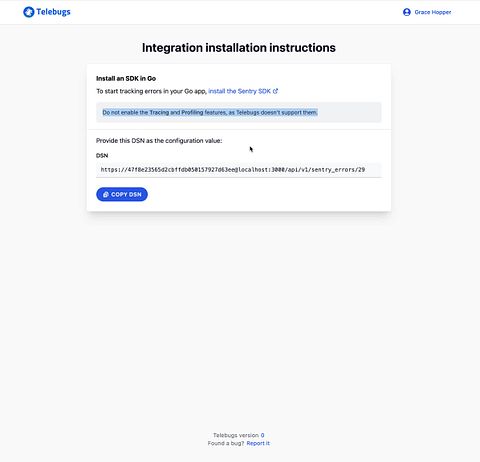The width and height of the screenshot is (480, 462).
Task: Focus the DSN URL input field
Action: click(x=239, y=170)
